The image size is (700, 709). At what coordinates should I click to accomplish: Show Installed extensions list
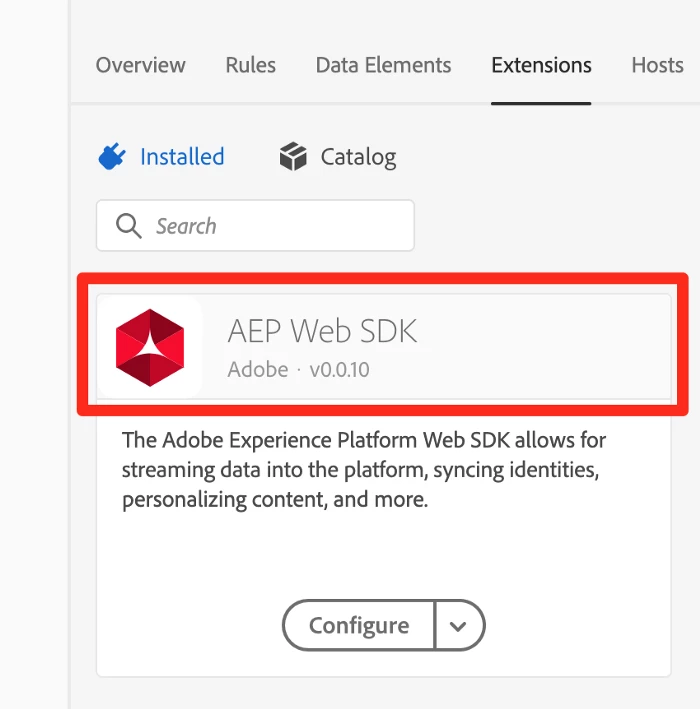[182, 156]
